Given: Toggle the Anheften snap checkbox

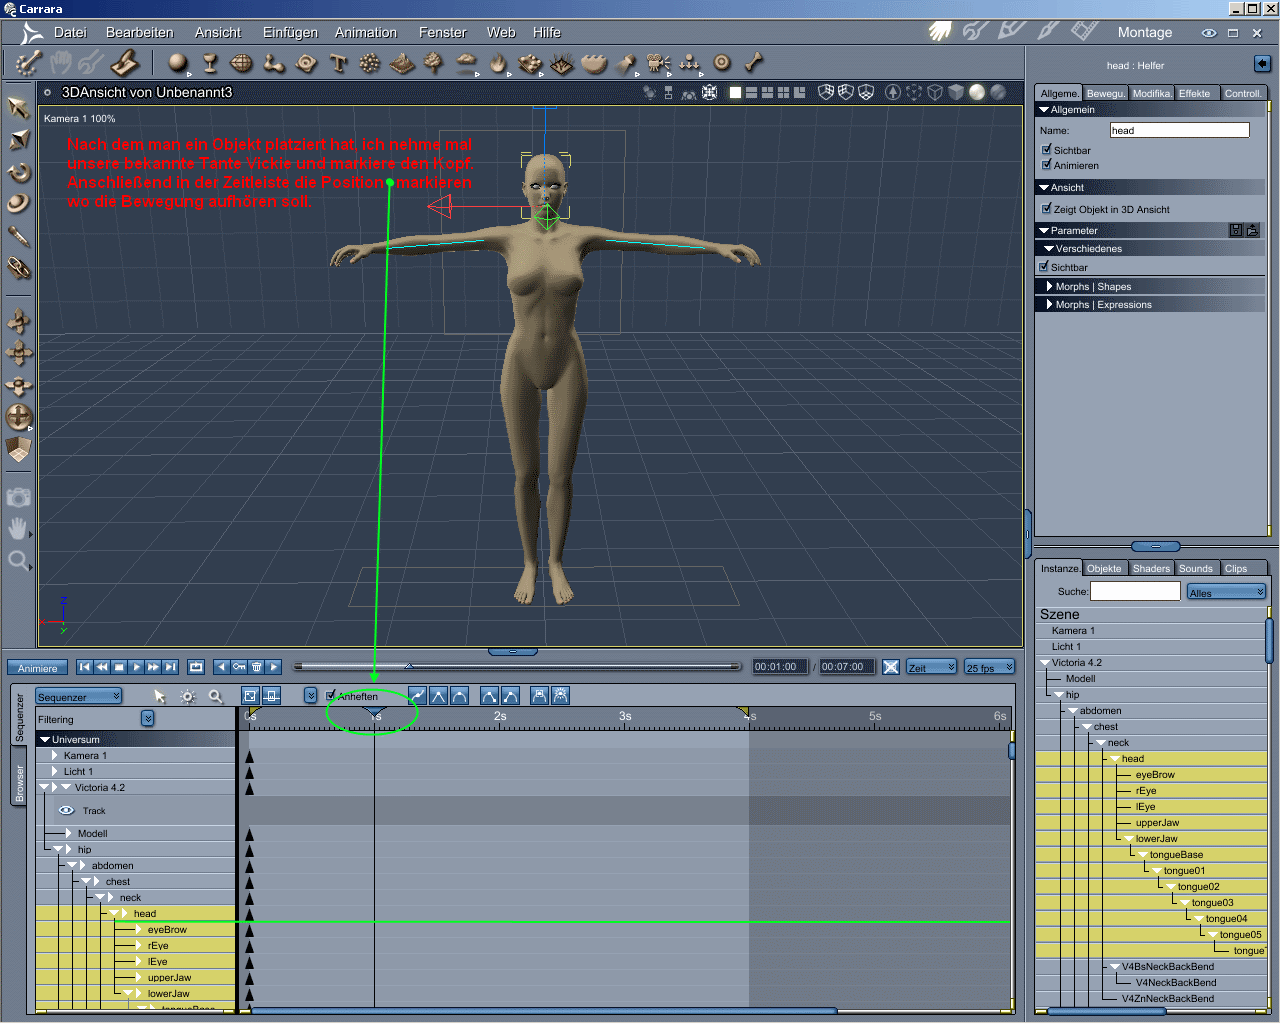Looking at the screenshot, I should click(x=331, y=696).
